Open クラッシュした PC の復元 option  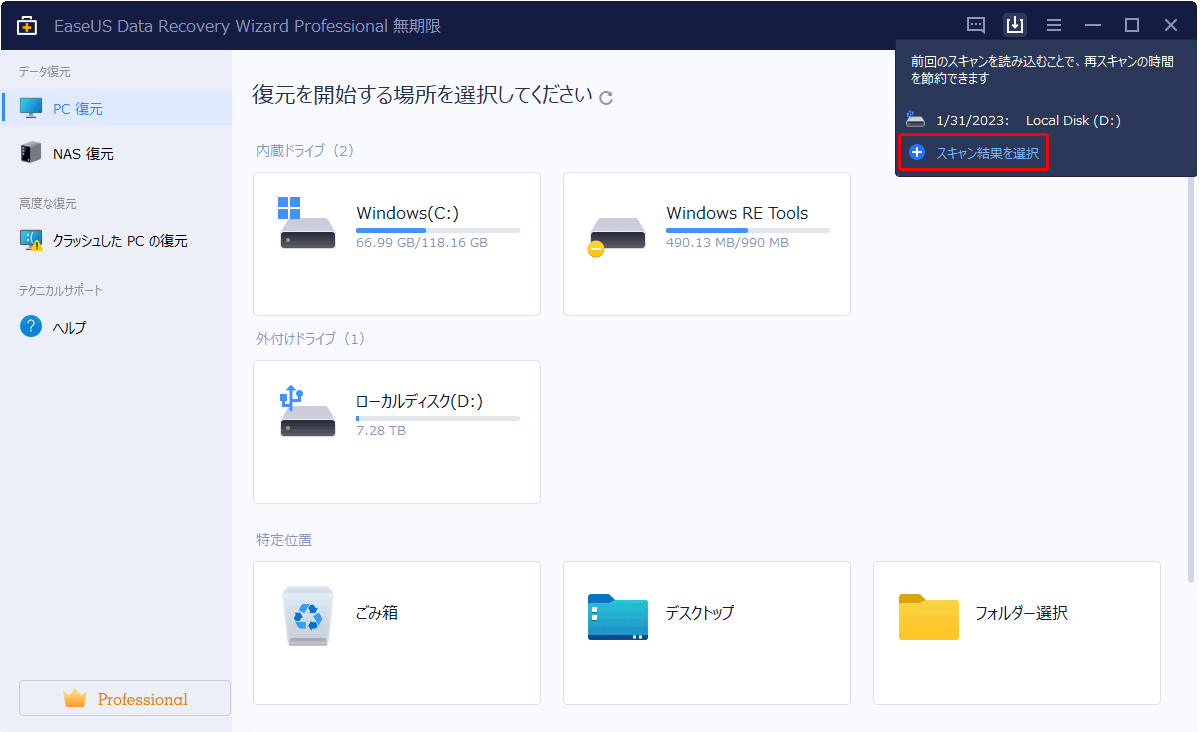[x=116, y=240]
